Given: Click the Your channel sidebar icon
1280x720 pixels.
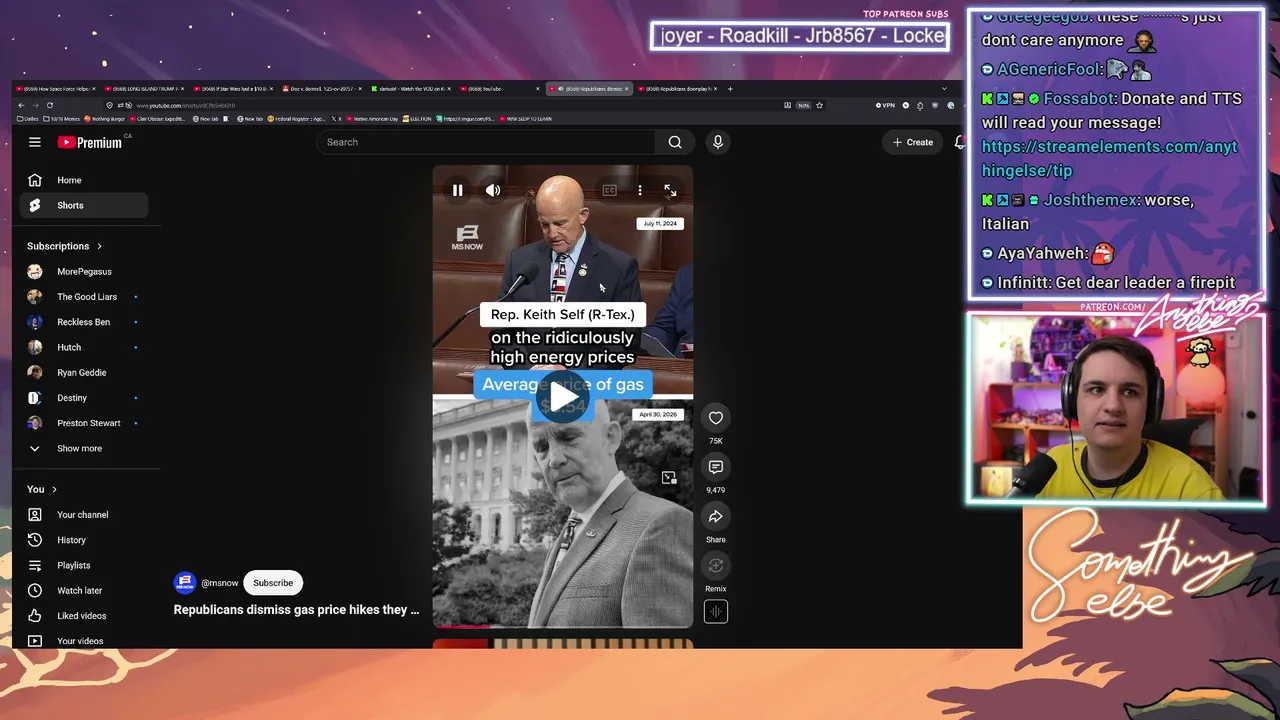Looking at the screenshot, I should click(35, 515).
